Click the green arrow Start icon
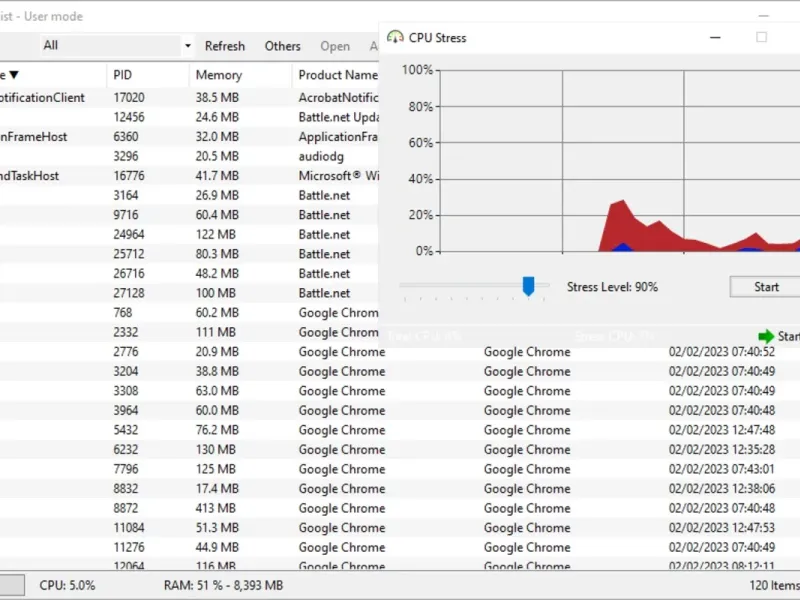This screenshot has height=600, width=800. click(766, 336)
